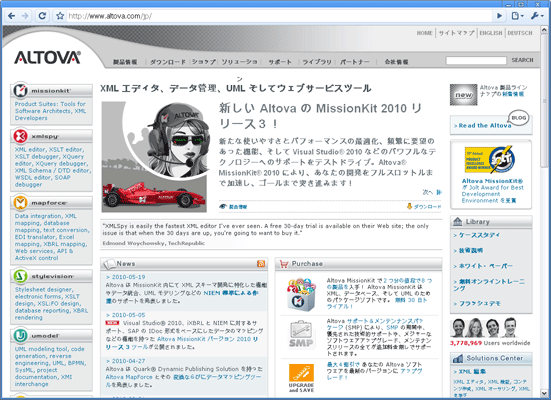This screenshot has width=551, height=400.
Task: Click the BLOG speech bubble icon
Action: click(519, 118)
